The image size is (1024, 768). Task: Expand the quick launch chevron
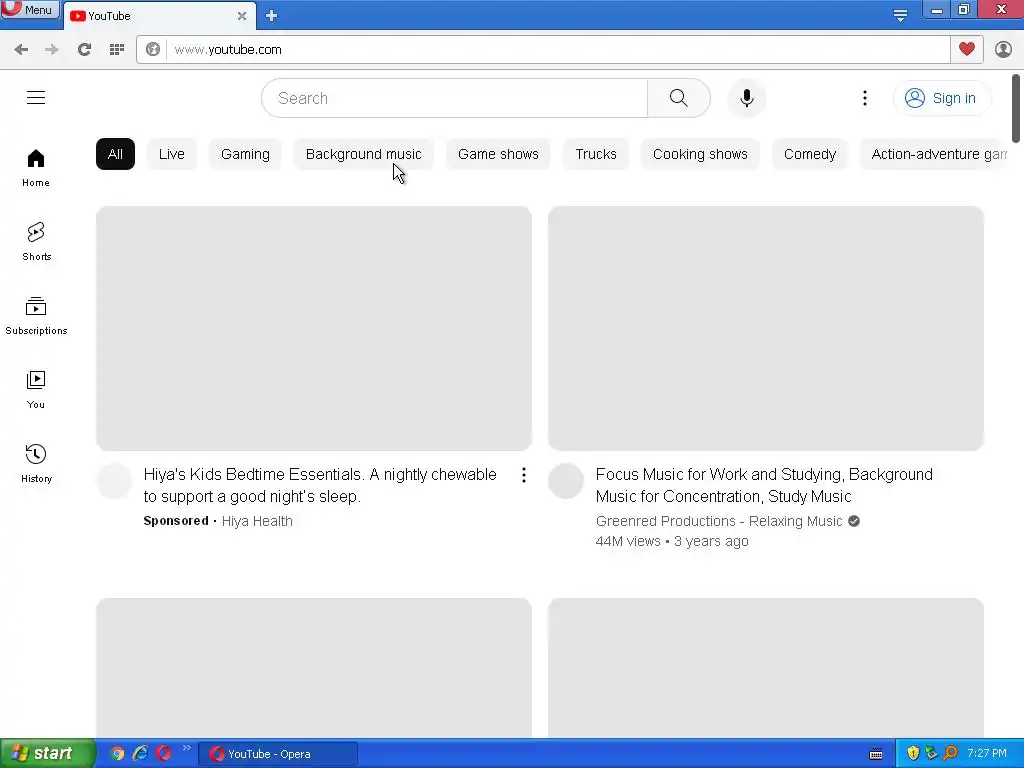pos(187,748)
